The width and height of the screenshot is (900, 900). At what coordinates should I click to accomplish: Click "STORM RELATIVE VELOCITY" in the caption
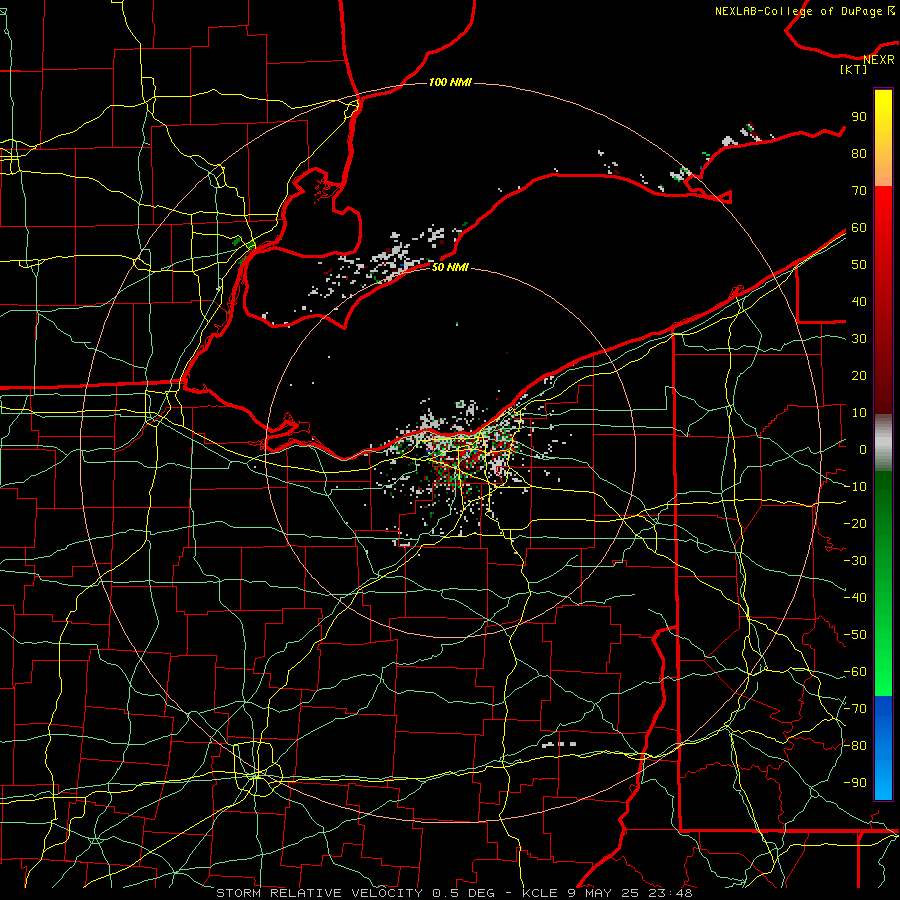click(319, 893)
